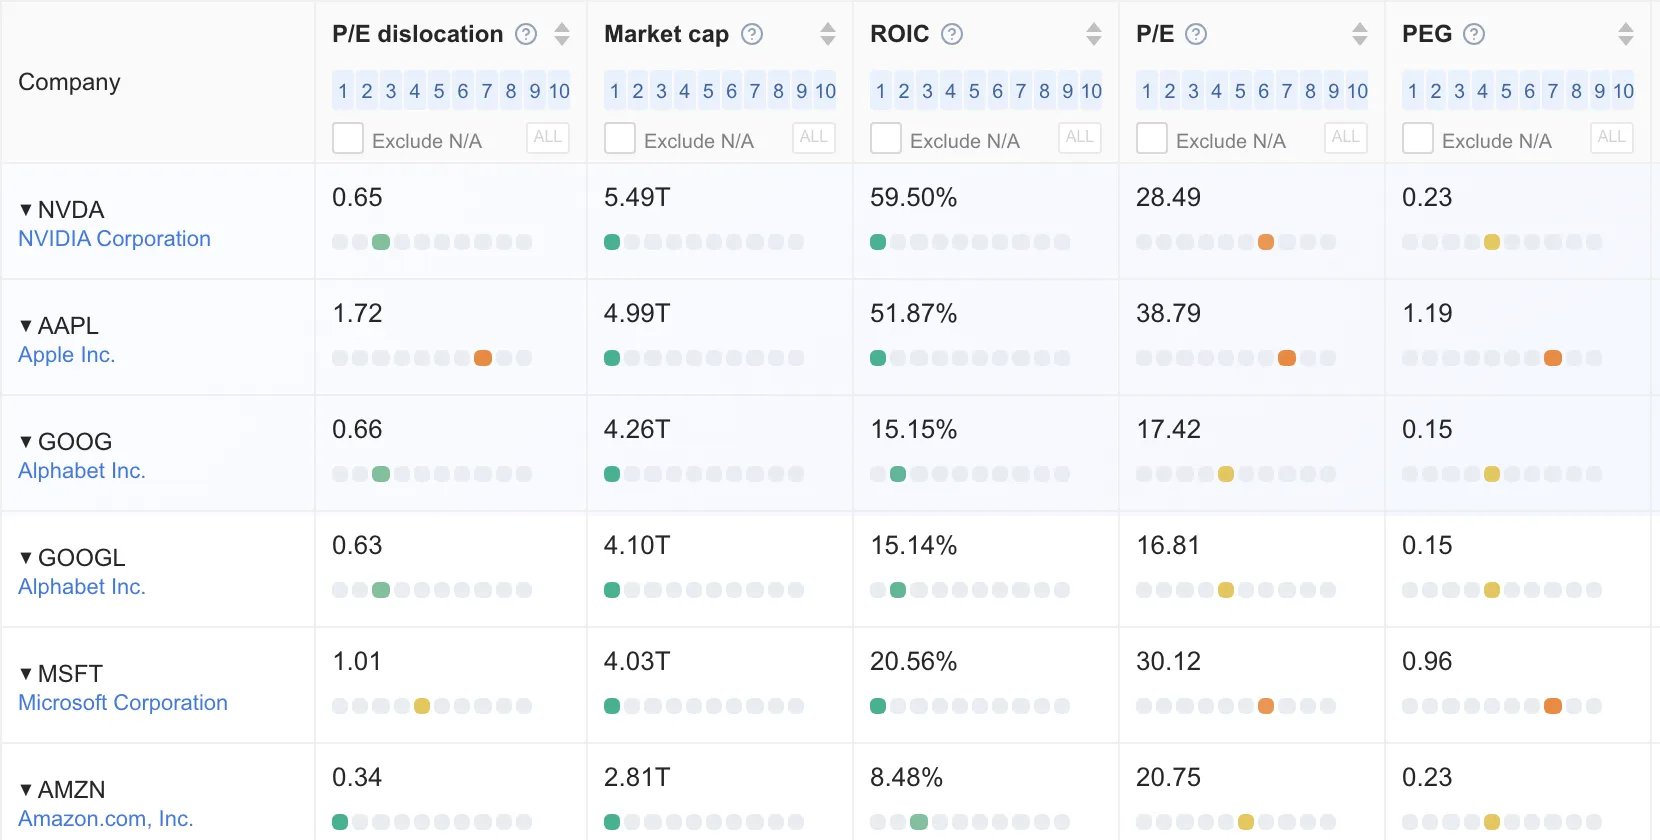Click AAPL ROIC value 51.87%
Screen dimensions: 1660x840
click(914, 314)
